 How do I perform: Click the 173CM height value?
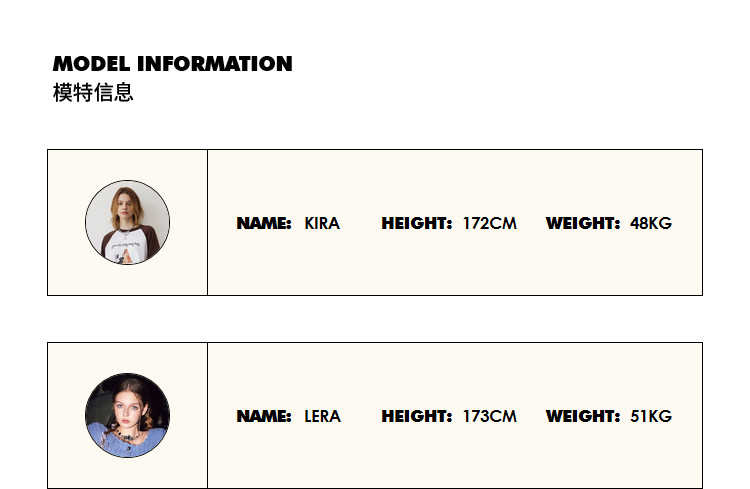(x=489, y=416)
